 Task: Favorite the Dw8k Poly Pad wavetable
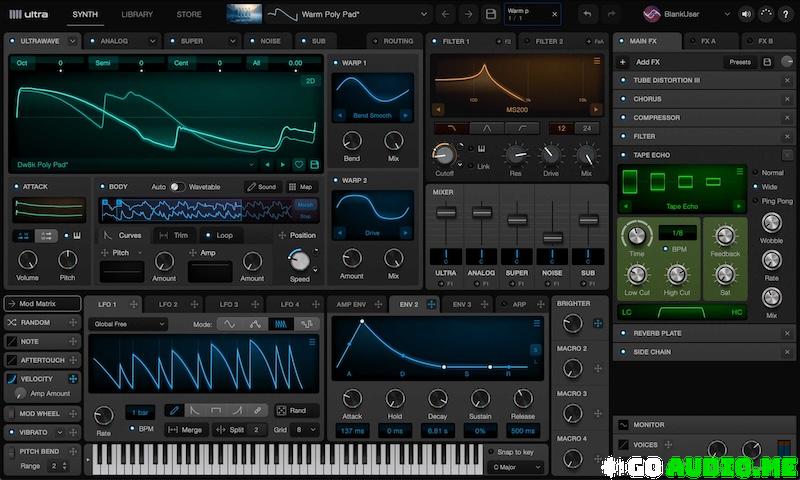tap(299, 164)
